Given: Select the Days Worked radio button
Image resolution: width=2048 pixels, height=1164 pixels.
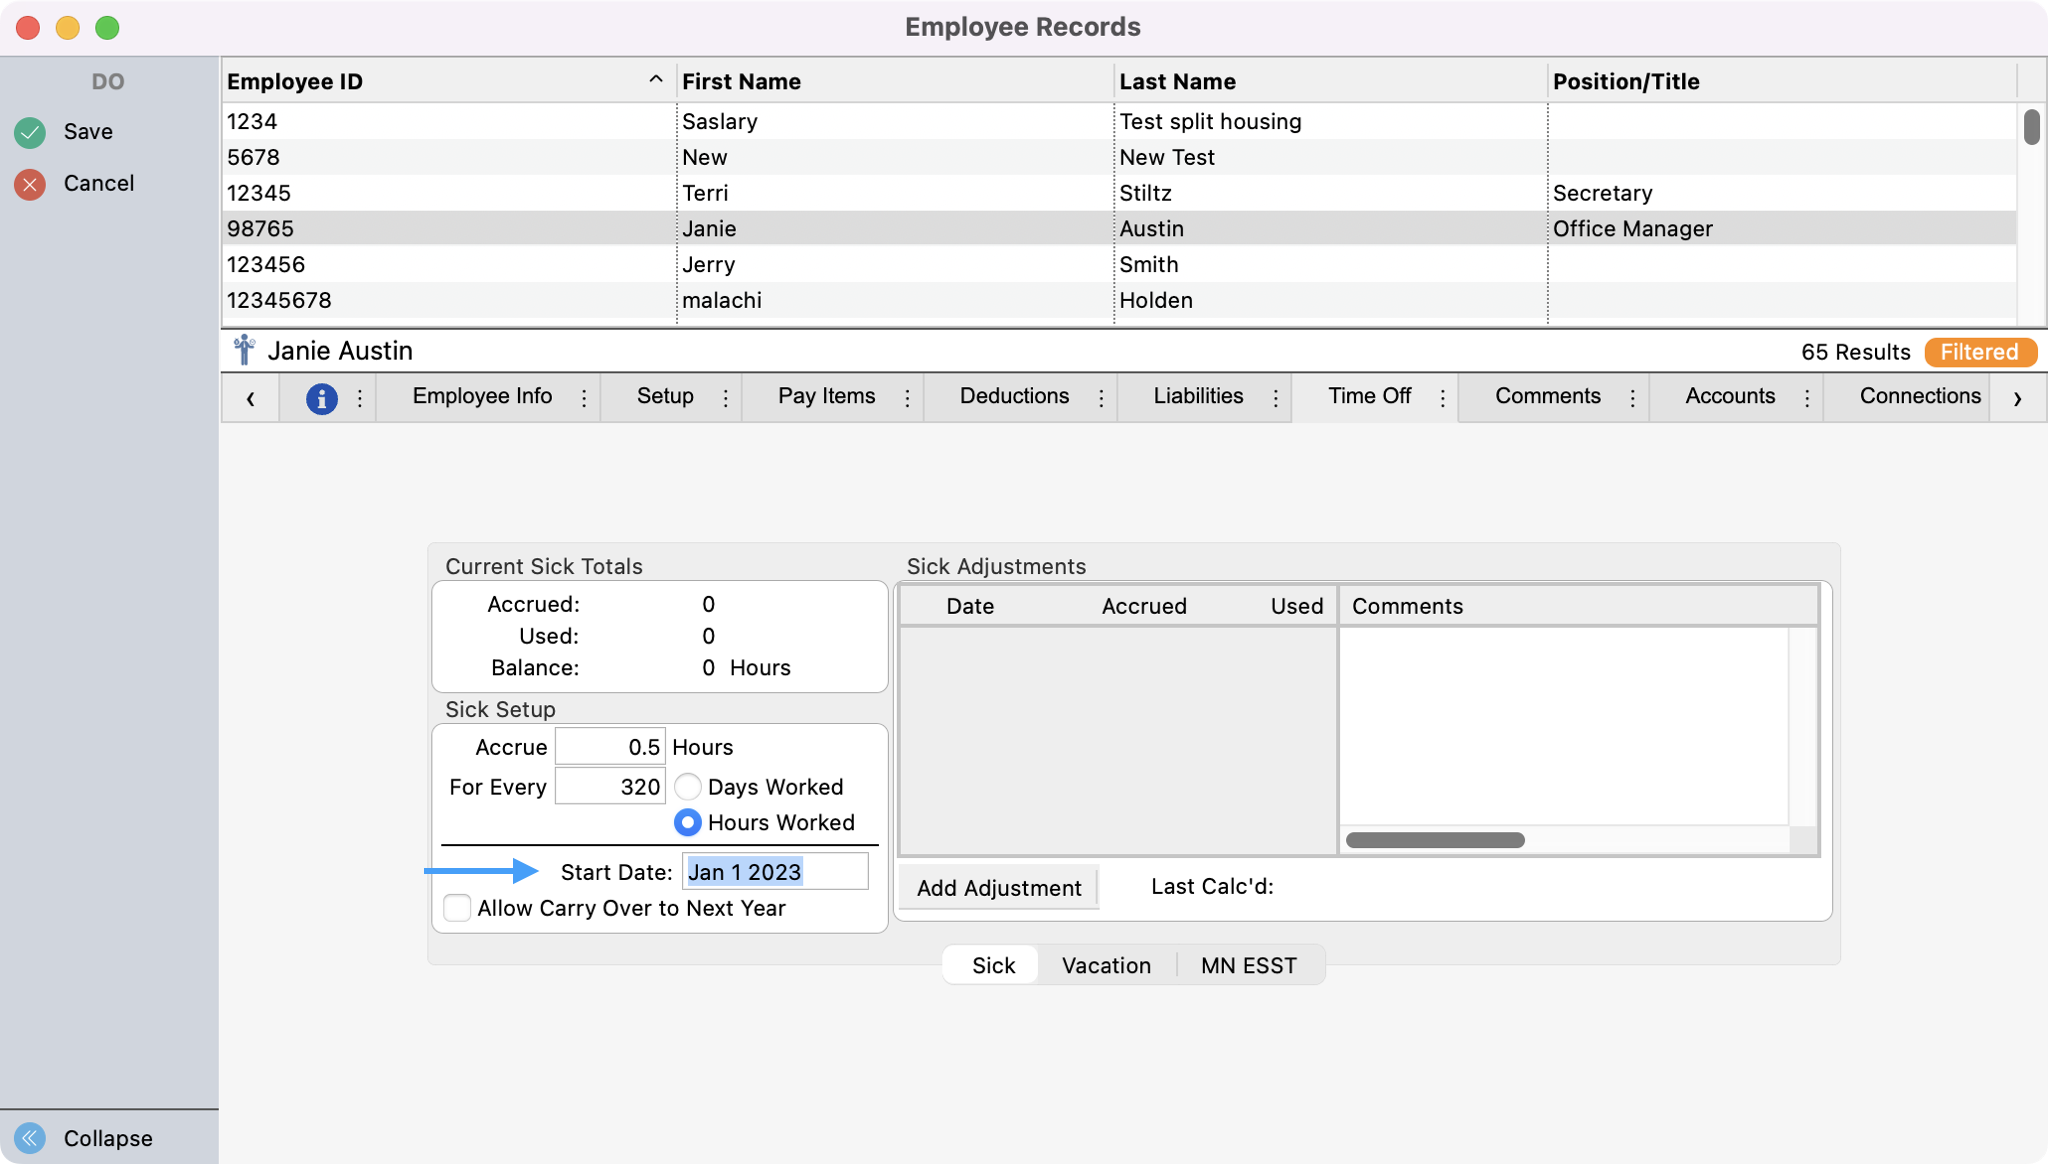Looking at the screenshot, I should (x=688, y=787).
